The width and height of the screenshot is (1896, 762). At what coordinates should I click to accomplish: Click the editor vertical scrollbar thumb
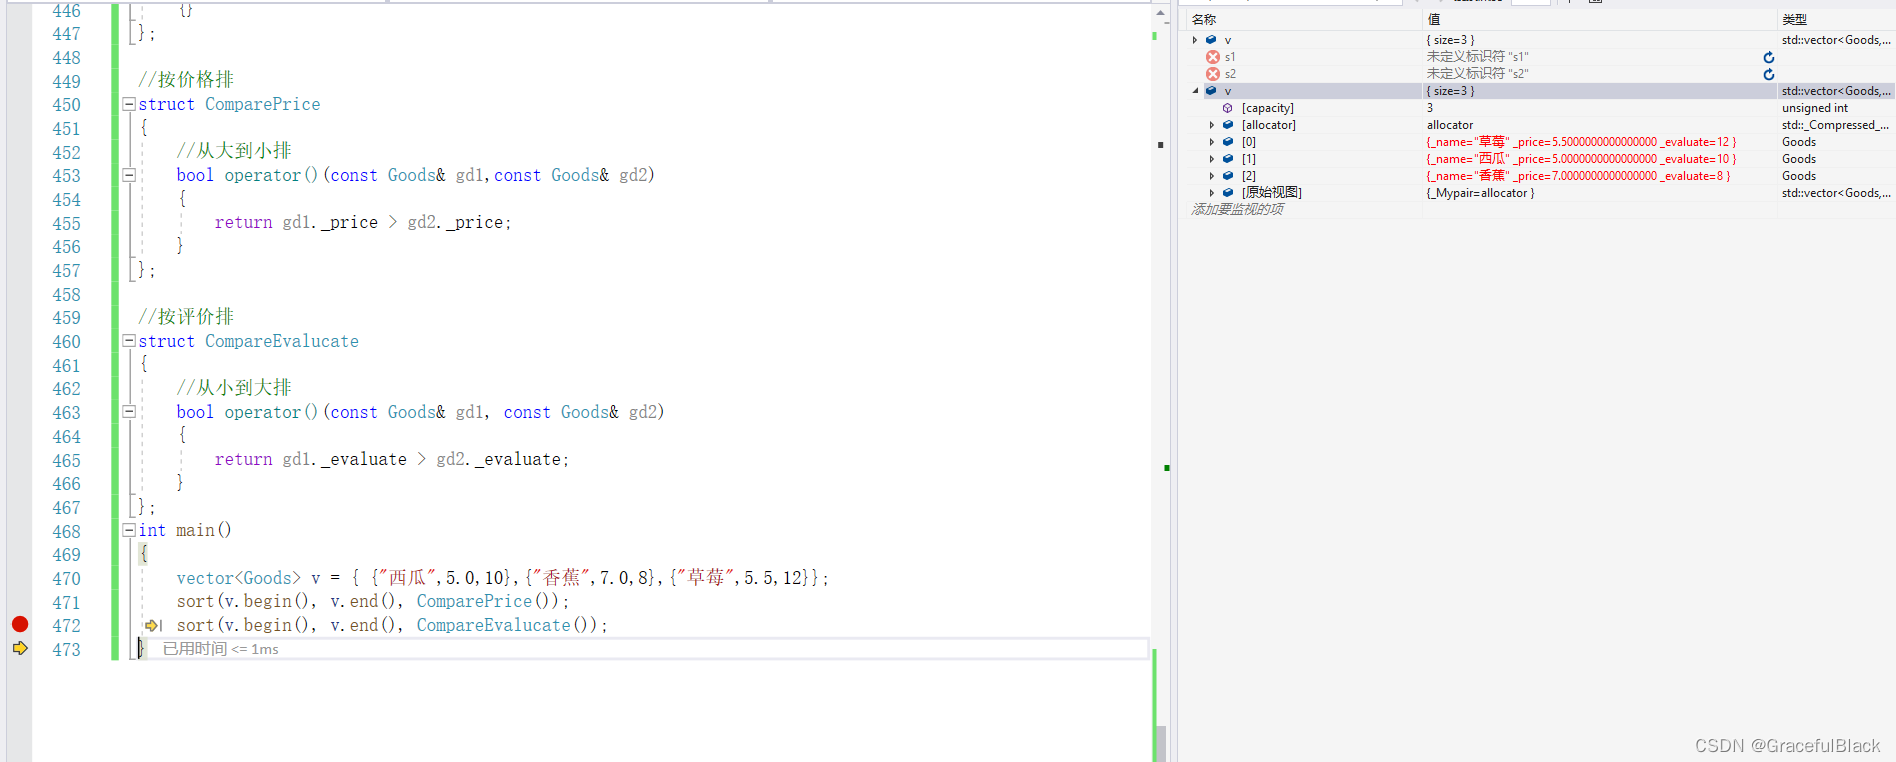1160,742
